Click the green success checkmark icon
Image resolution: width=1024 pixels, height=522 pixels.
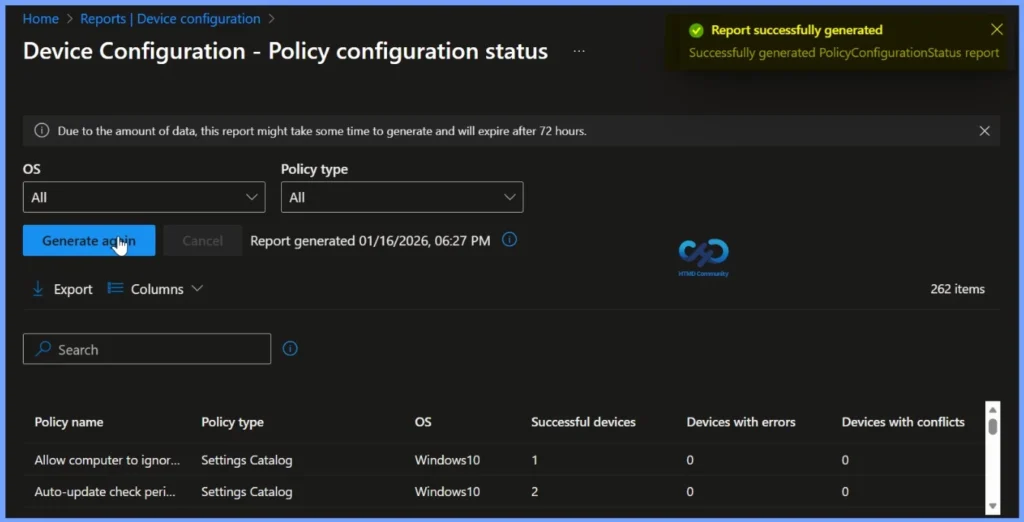tap(696, 30)
